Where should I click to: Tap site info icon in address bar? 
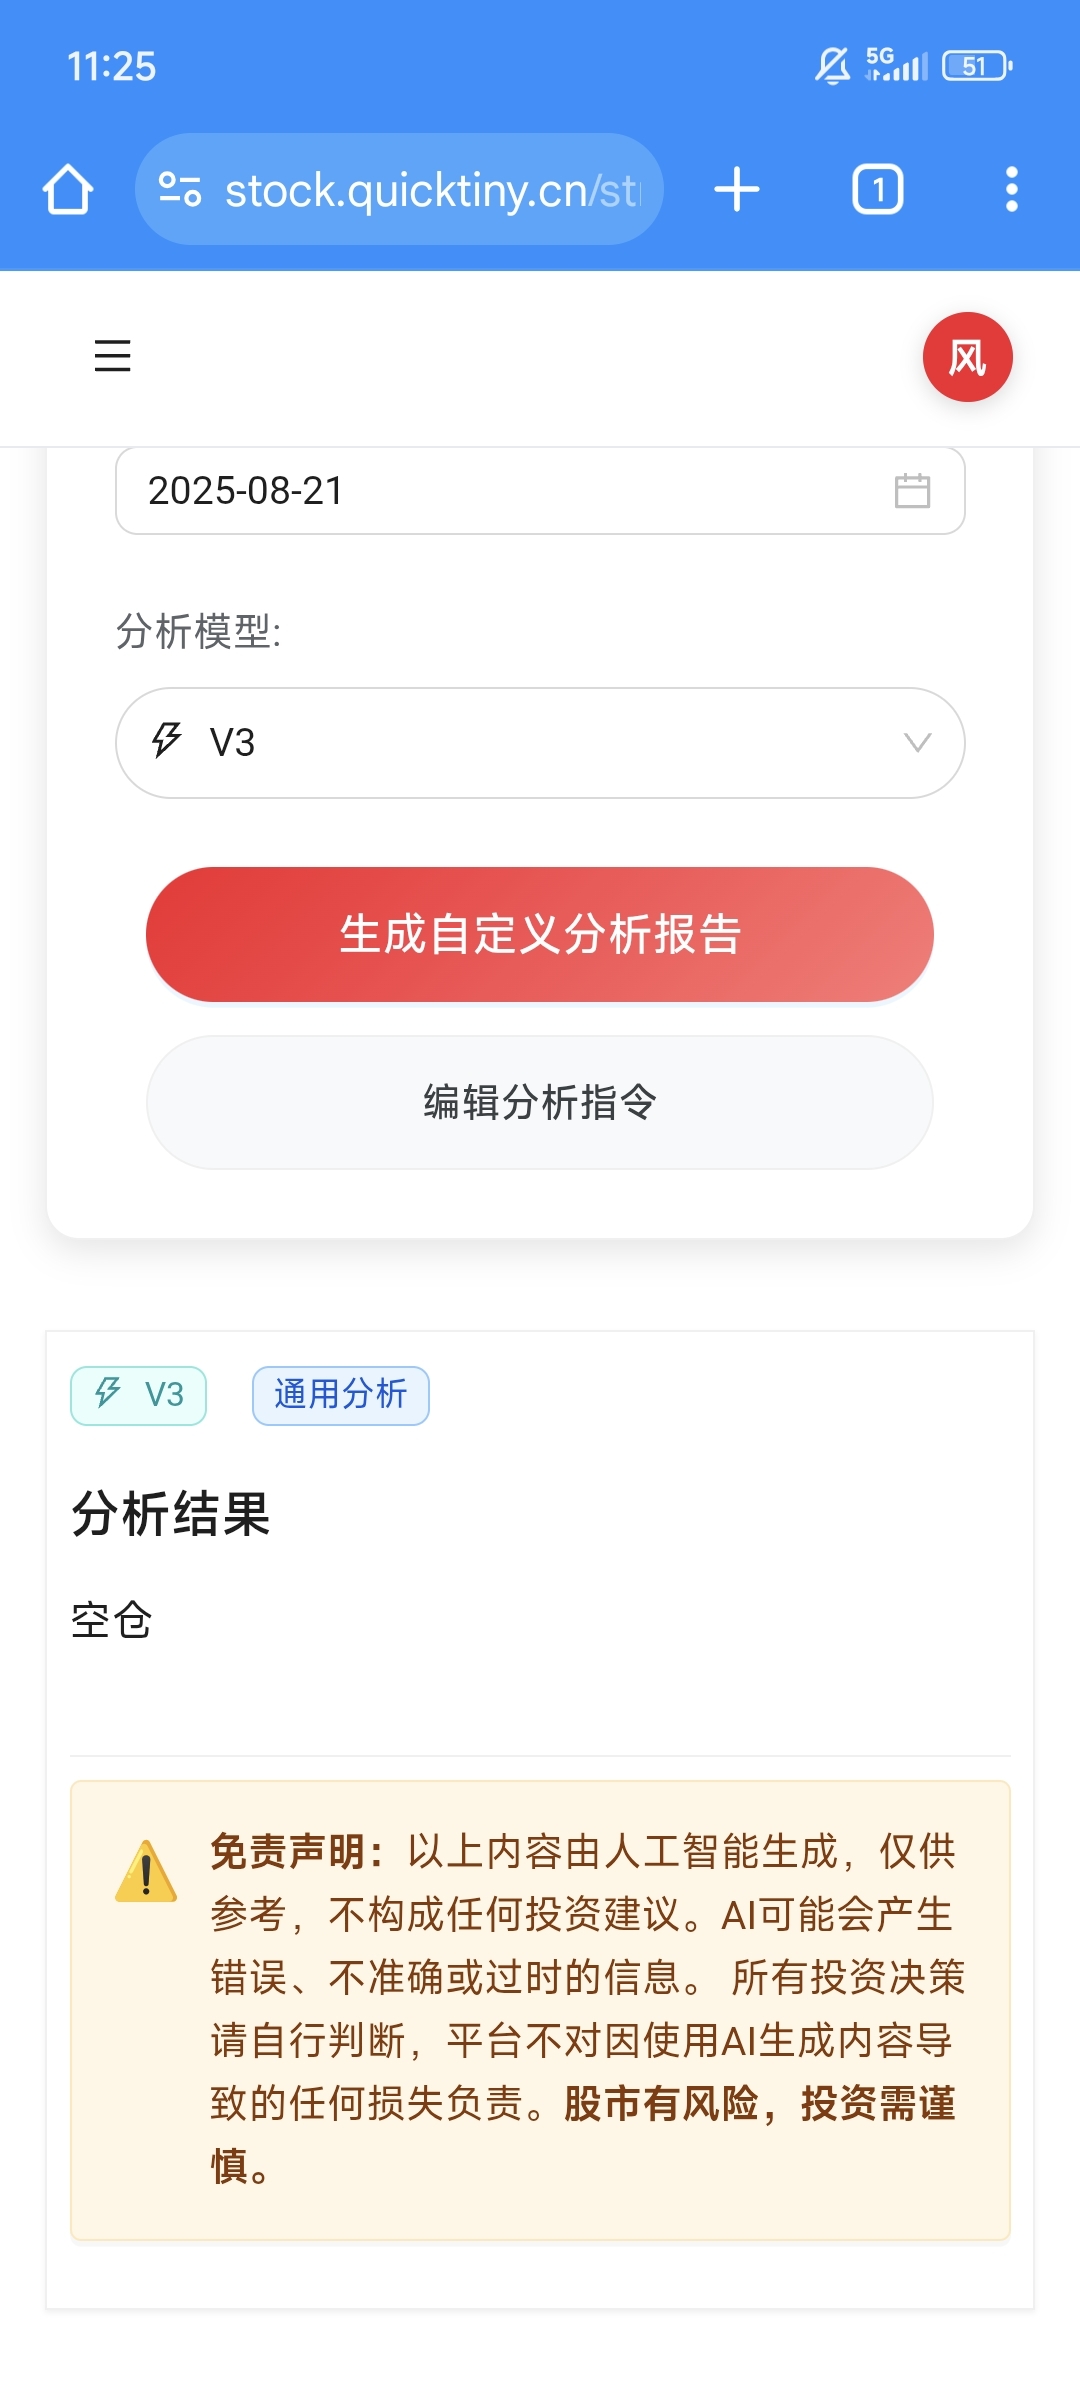click(x=180, y=189)
